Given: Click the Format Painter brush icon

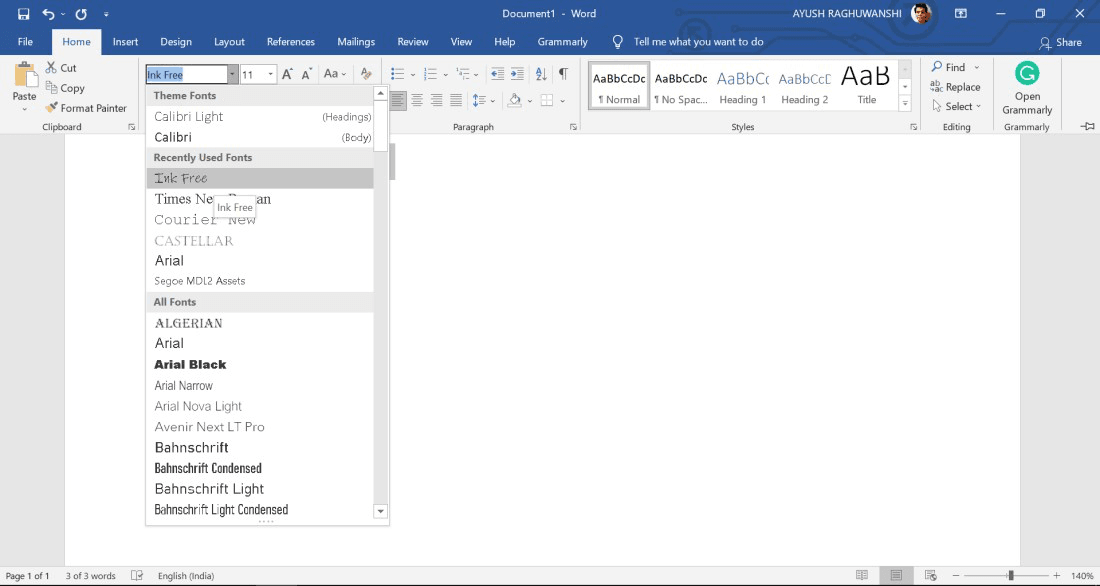Looking at the screenshot, I should coord(52,108).
